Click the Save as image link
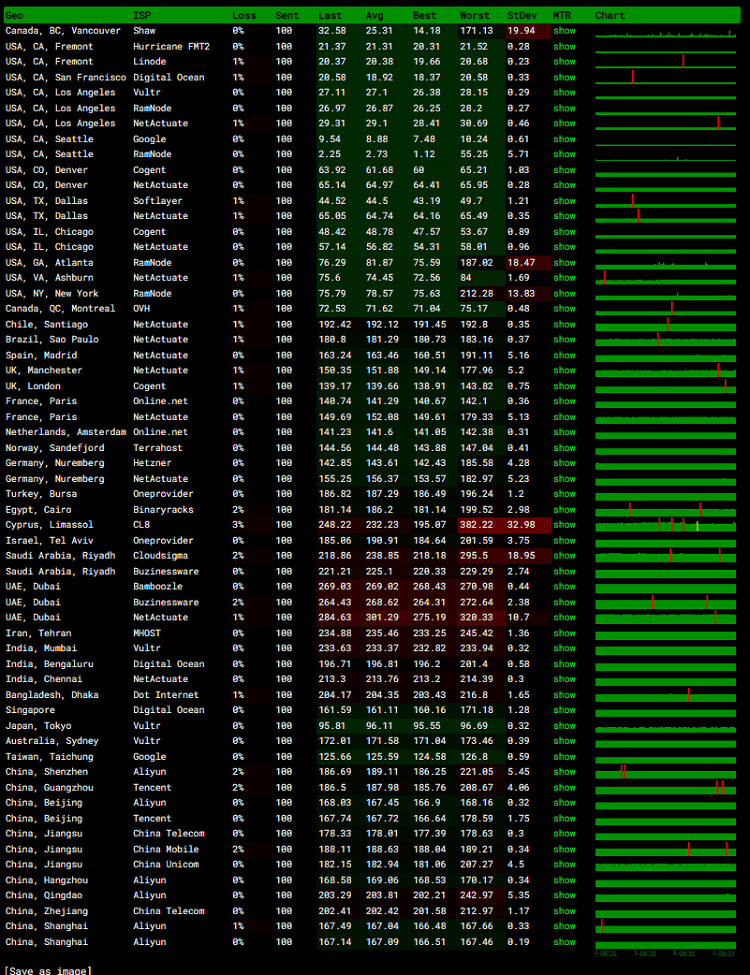This screenshot has width=750, height=975. coord(48,971)
